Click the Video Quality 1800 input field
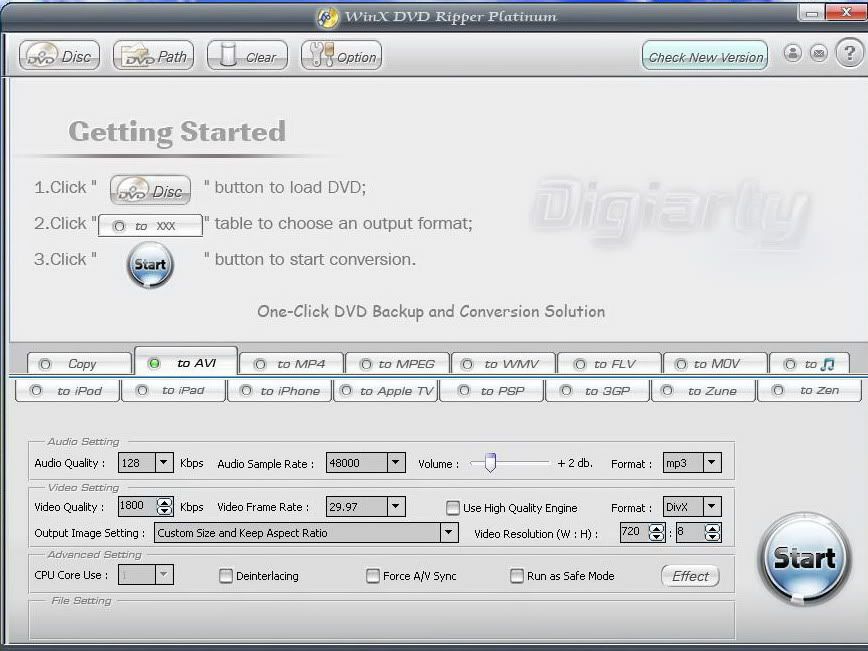868x651 pixels. (137, 506)
